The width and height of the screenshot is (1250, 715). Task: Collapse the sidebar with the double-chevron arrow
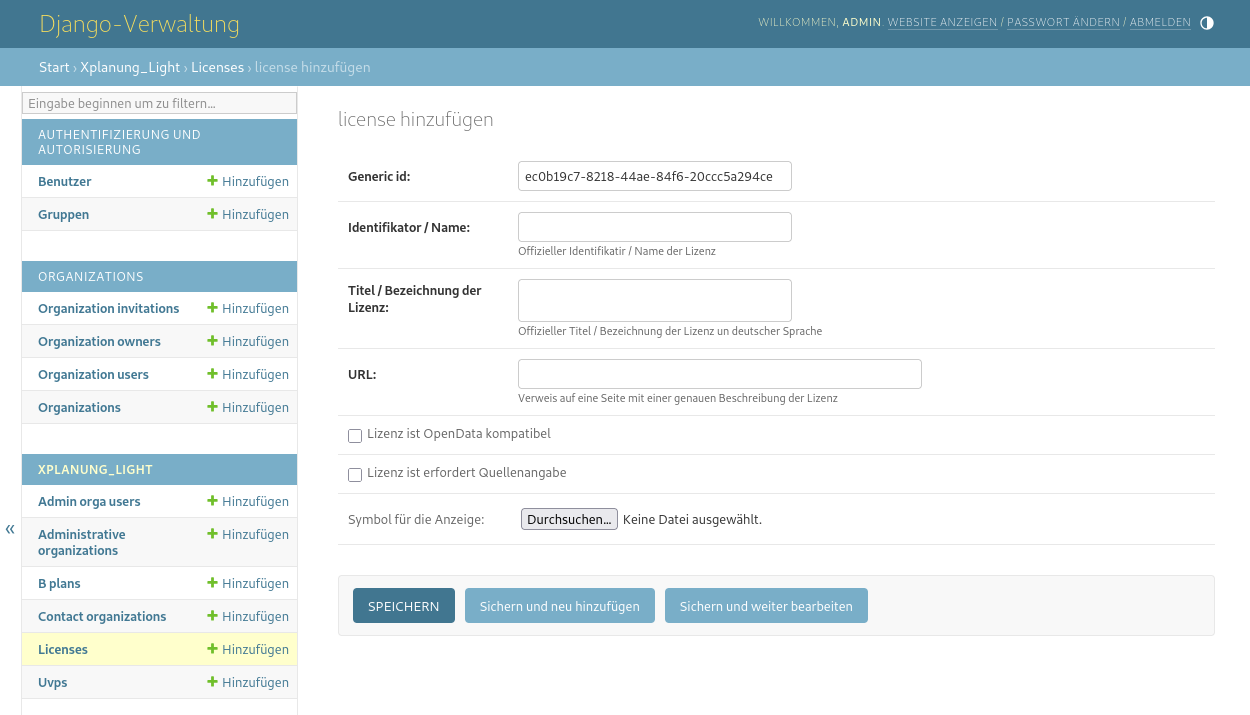10,528
